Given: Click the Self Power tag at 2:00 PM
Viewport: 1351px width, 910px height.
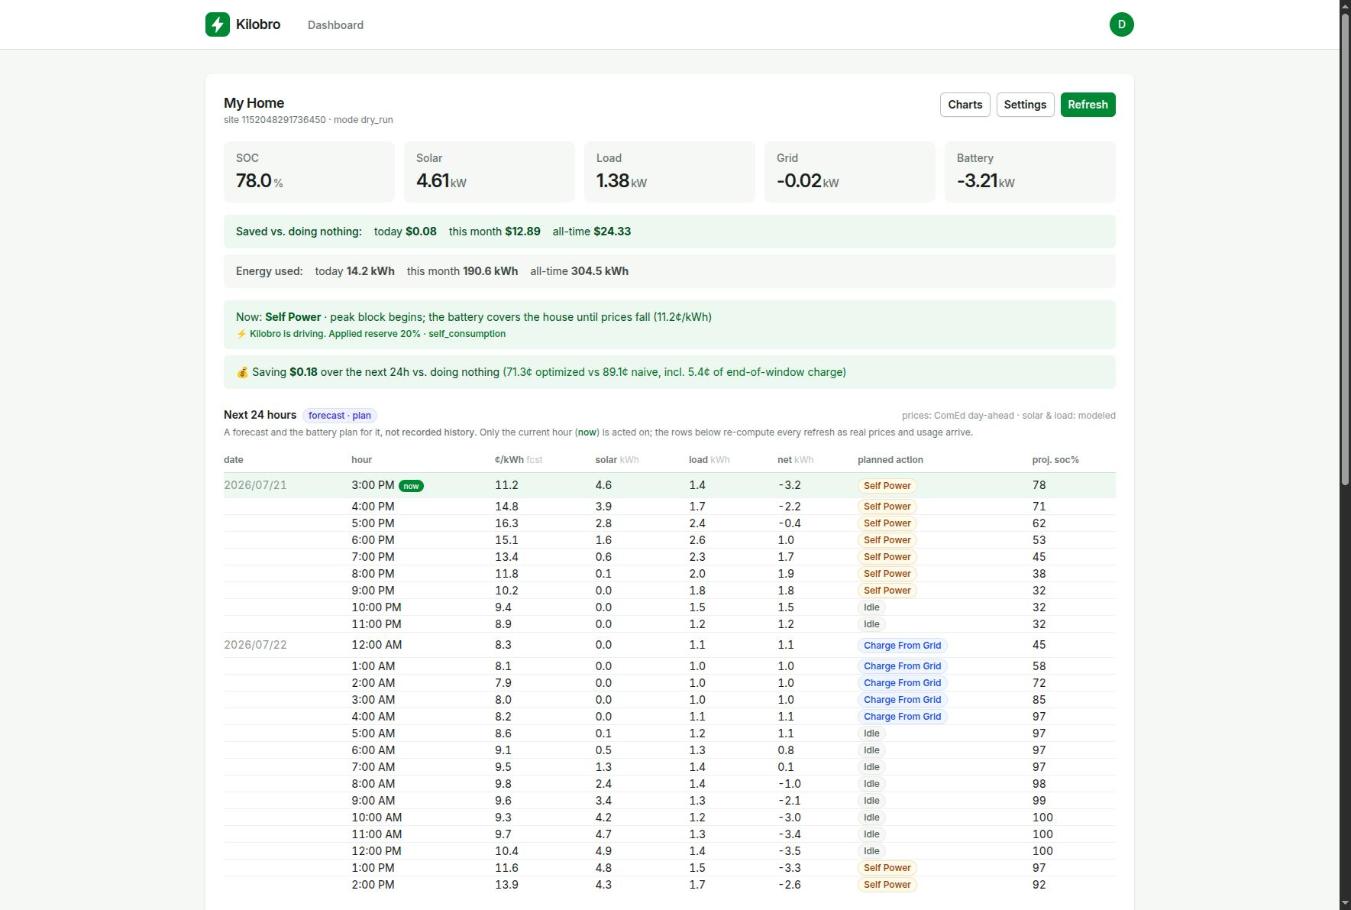Looking at the screenshot, I should pyautogui.click(x=887, y=885).
